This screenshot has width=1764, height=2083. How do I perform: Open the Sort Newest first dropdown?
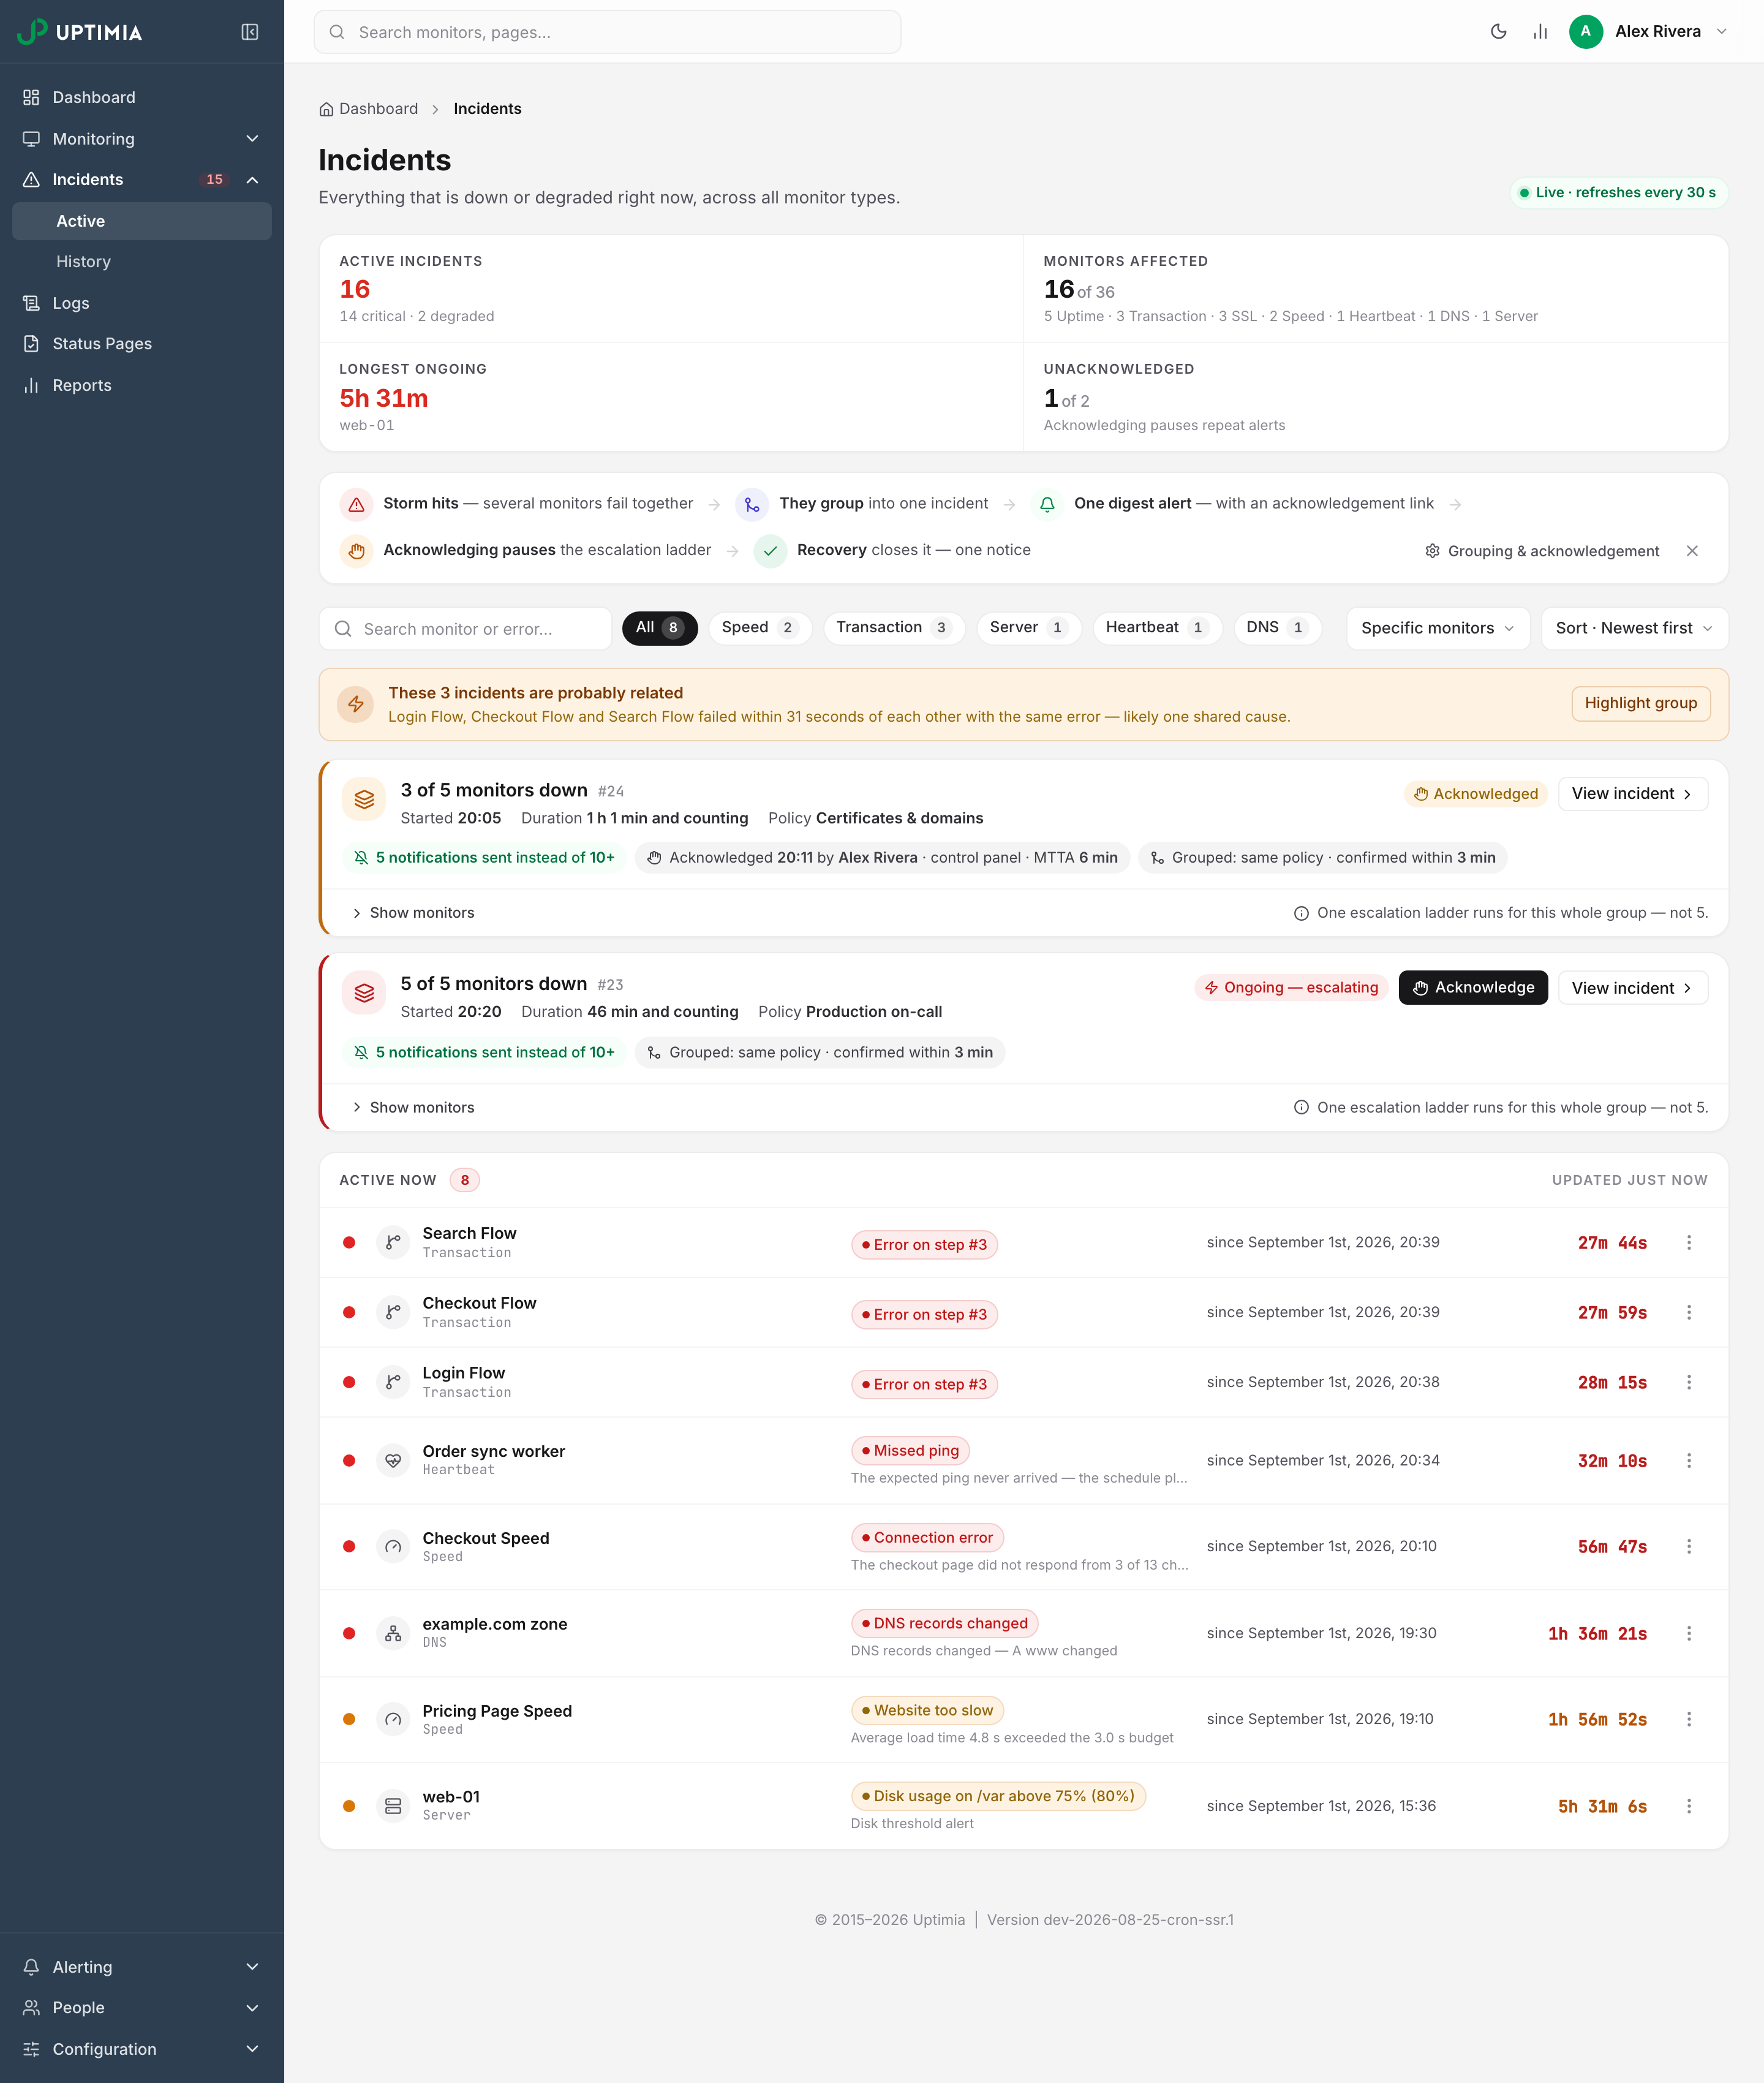tap(1634, 628)
